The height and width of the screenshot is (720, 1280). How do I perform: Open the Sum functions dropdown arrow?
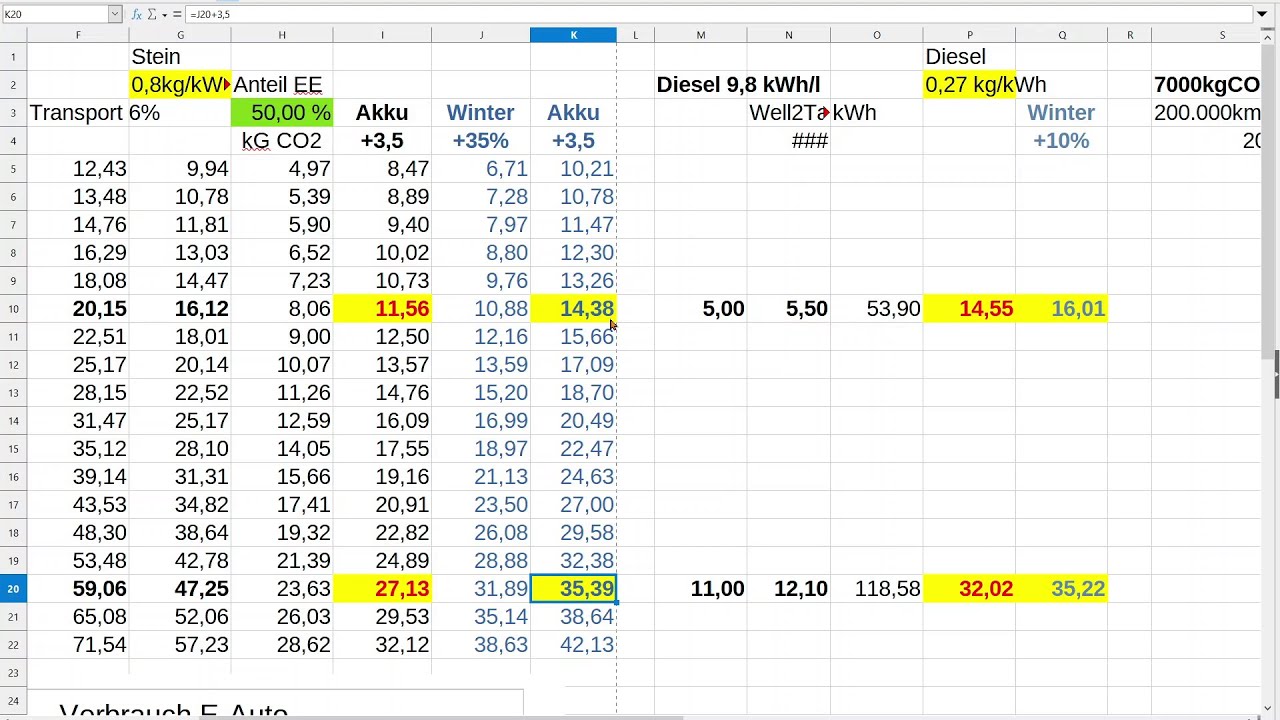tap(164, 14)
